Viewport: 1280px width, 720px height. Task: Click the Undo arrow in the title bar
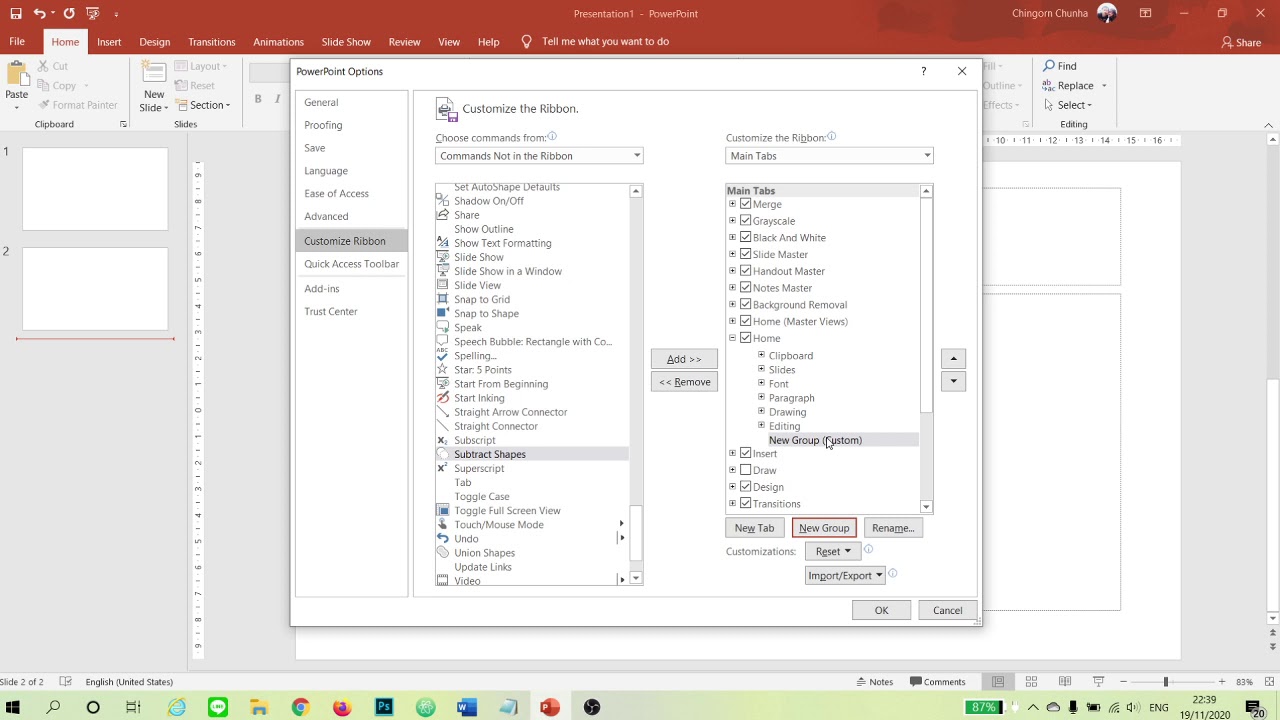click(x=39, y=14)
